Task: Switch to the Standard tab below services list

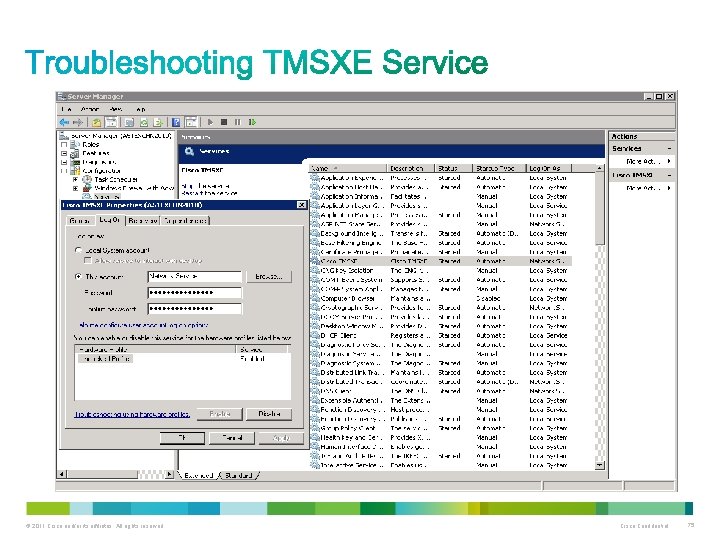Action: click(239, 476)
